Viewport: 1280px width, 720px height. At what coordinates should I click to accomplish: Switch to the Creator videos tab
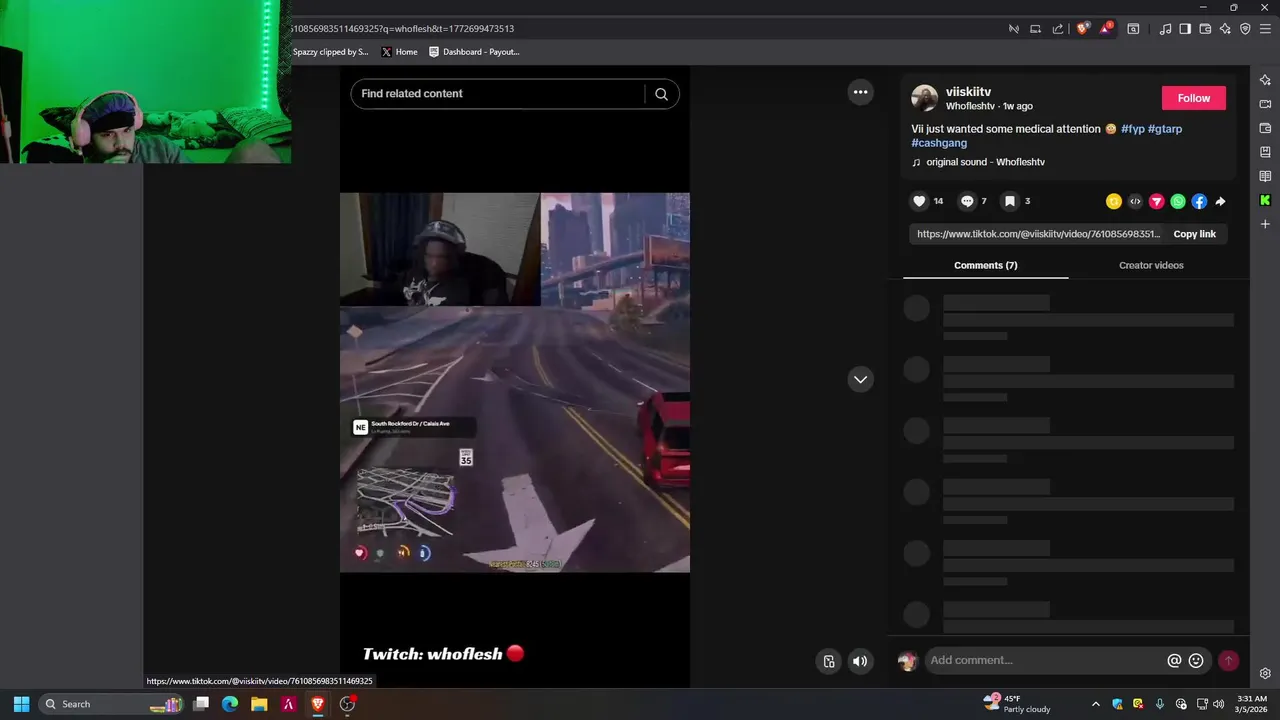pyautogui.click(x=1151, y=265)
